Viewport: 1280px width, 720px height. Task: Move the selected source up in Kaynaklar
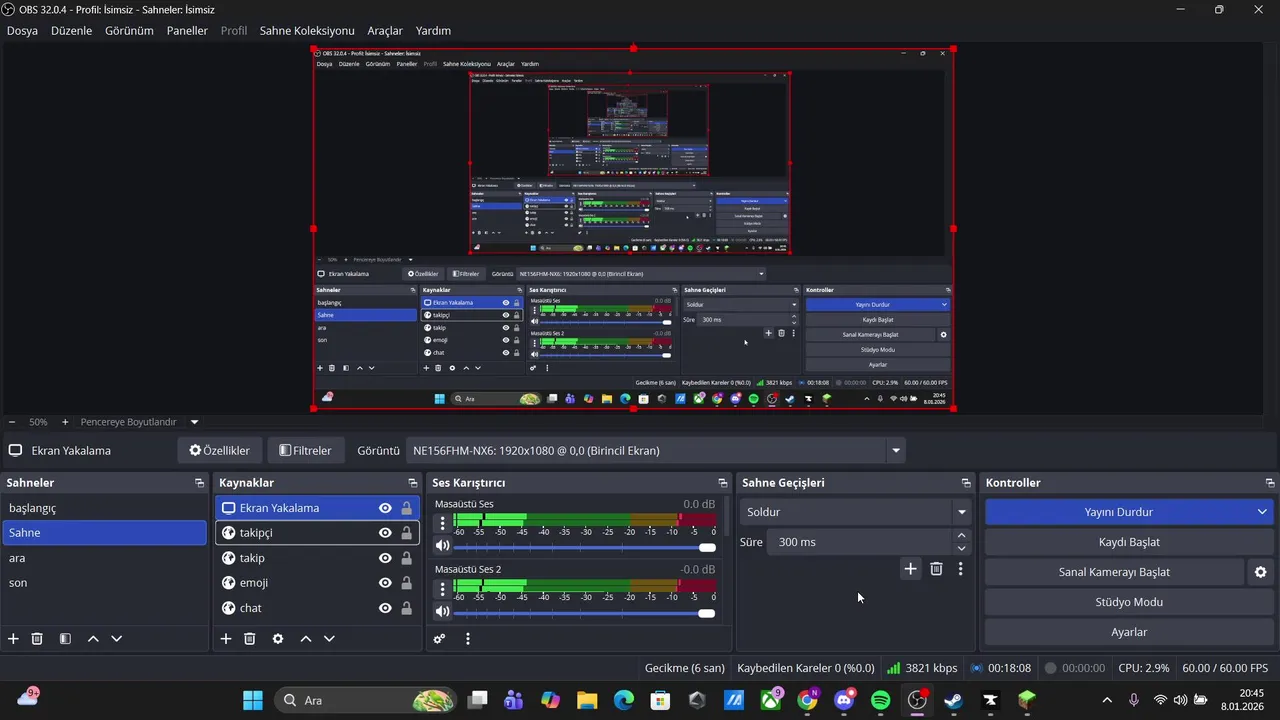tap(306, 638)
